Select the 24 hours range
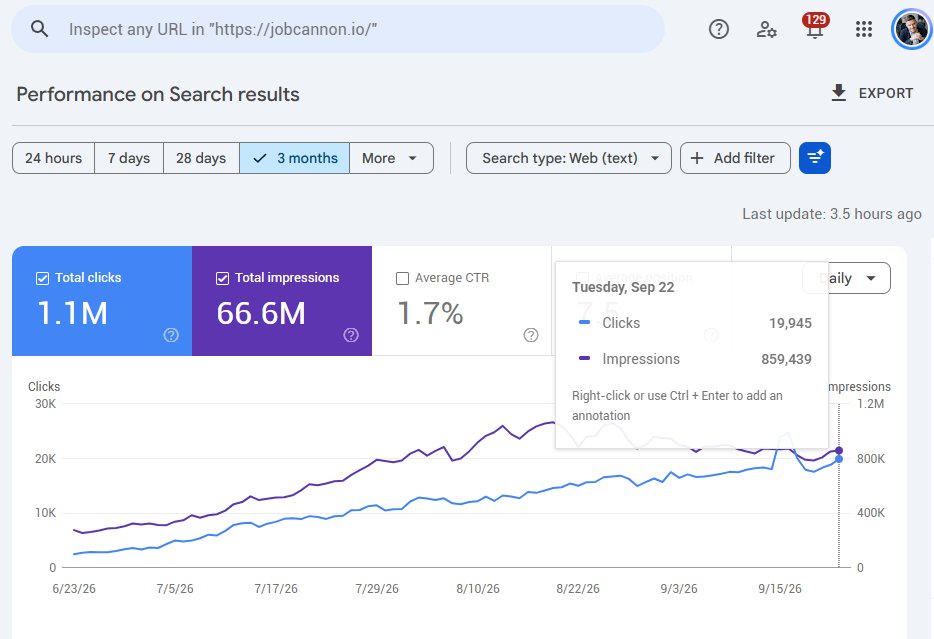This screenshot has width=934, height=639. [53, 158]
